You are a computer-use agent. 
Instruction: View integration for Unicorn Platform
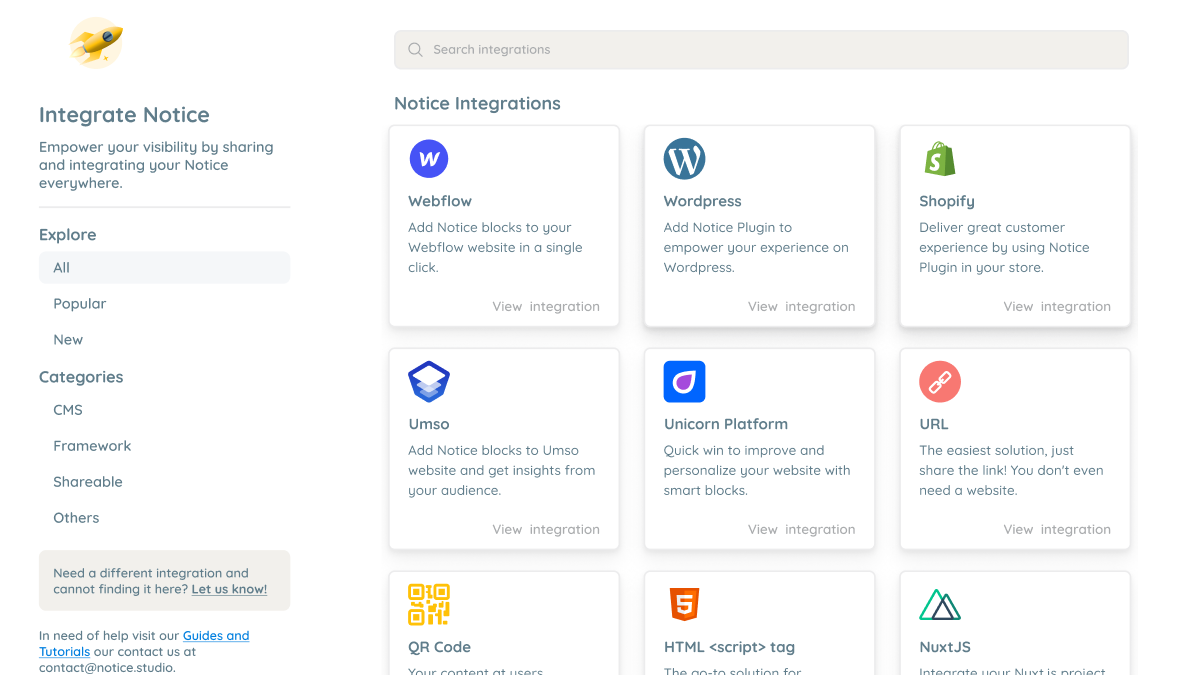pyautogui.click(x=802, y=530)
